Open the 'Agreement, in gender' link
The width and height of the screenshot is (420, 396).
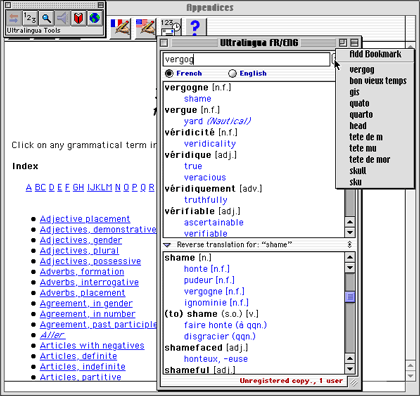click(86, 304)
